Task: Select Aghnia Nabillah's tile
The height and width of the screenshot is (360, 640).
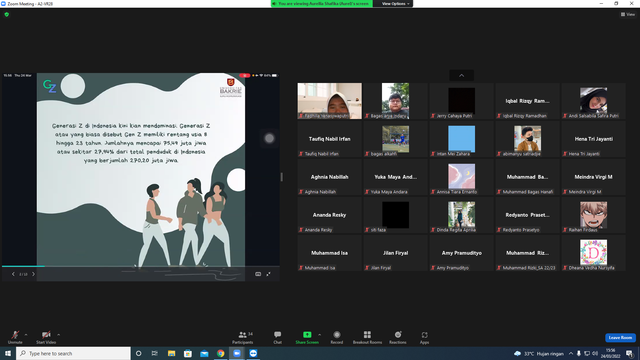Action: pyautogui.click(x=329, y=177)
